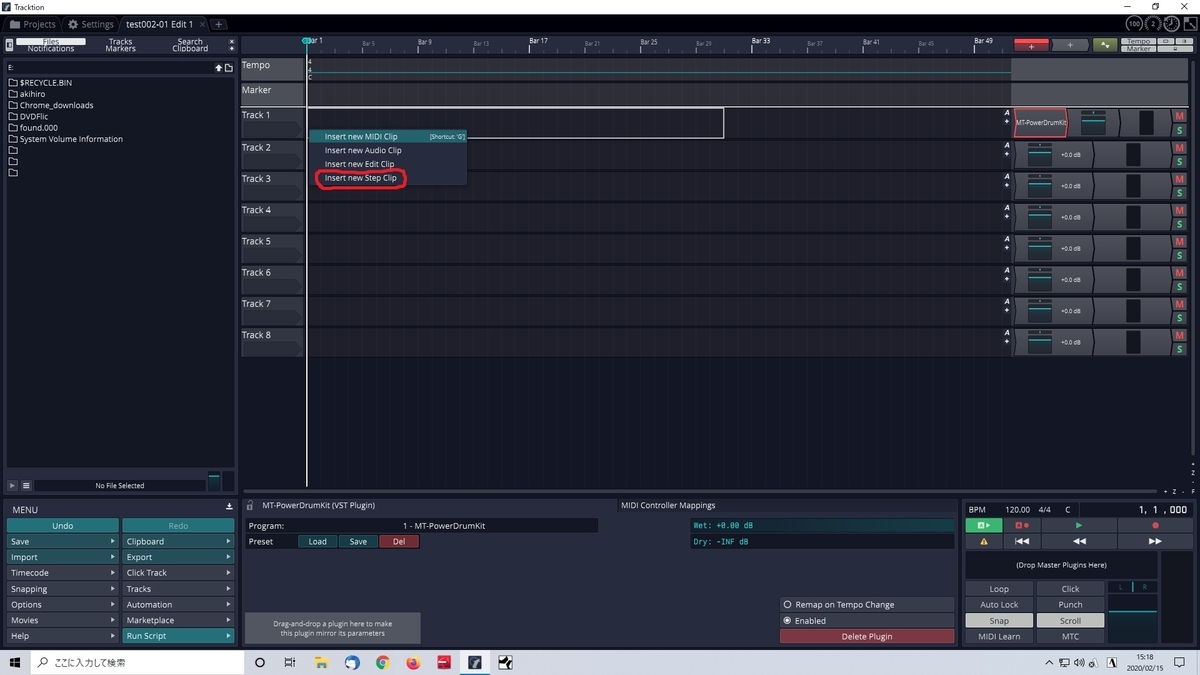Screen dimensions: 1200x675
Task: Return to start with skip-back button
Action: (1022, 541)
